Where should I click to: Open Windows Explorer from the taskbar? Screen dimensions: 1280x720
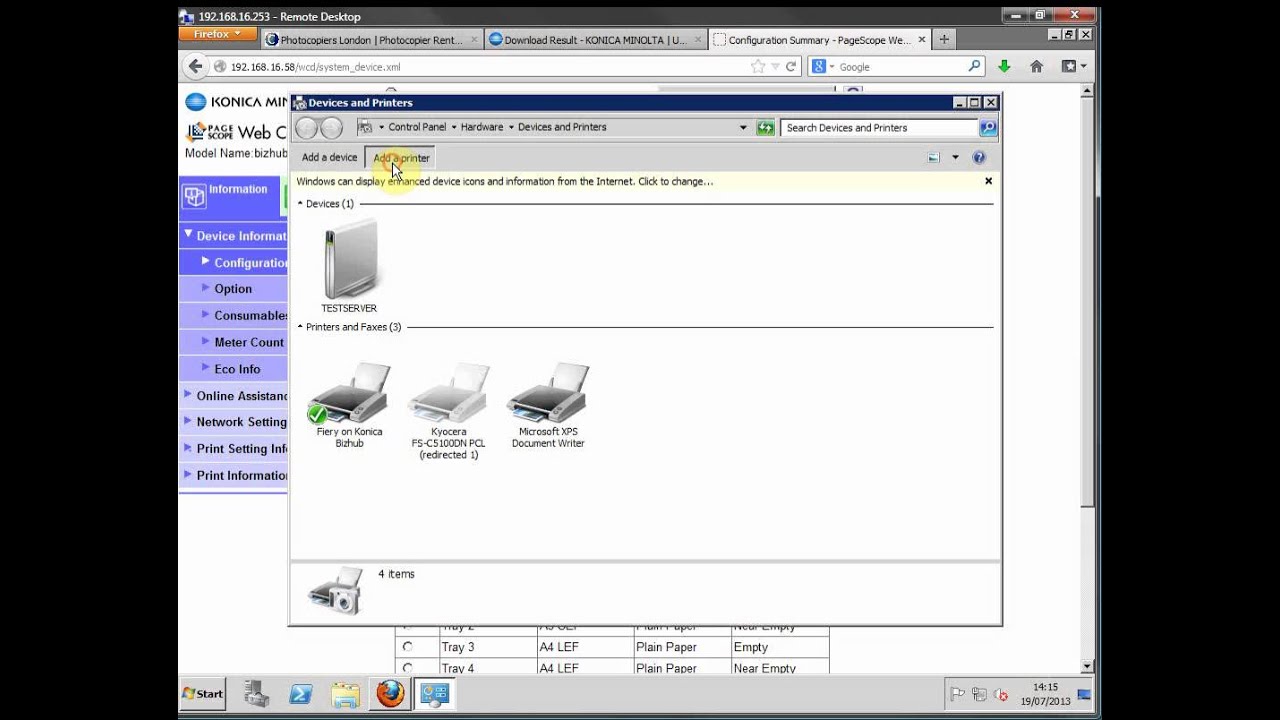(x=345, y=693)
